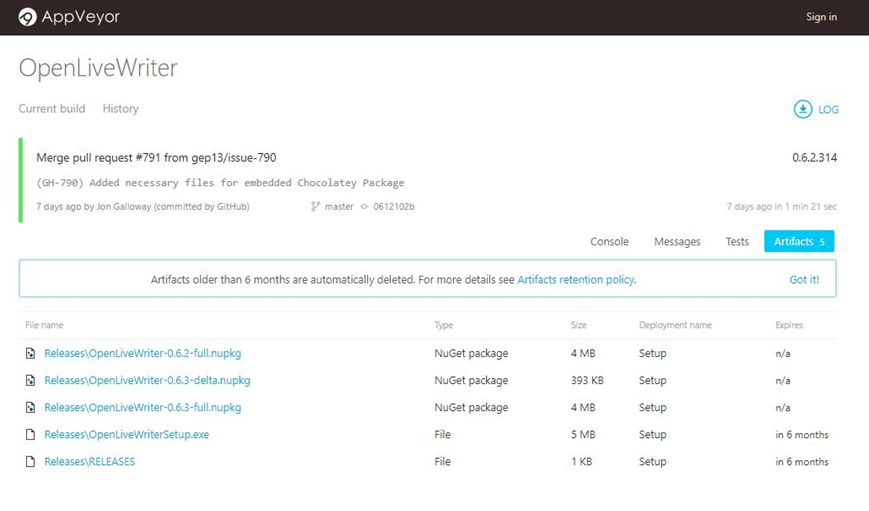Image resolution: width=869 pixels, height=511 pixels.
Task: Download Releases\OpenLiveWriterSetup.exe
Action: pos(126,435)
